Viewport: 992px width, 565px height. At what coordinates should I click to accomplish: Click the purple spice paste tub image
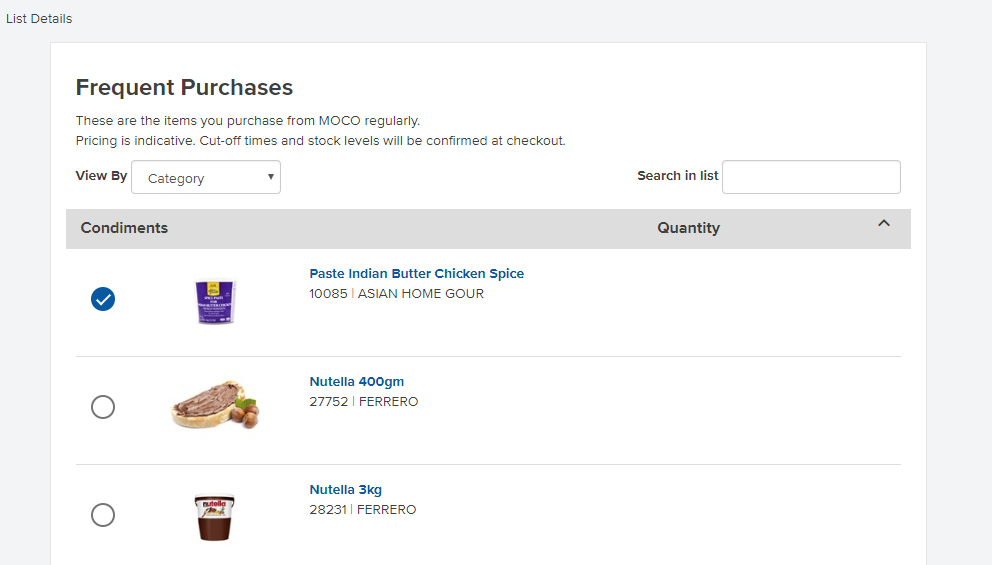[215, 300]
